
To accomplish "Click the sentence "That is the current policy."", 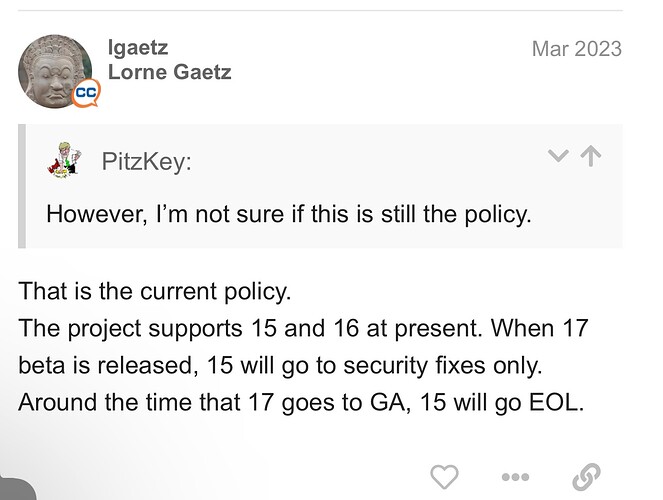I will pos(155,291).
